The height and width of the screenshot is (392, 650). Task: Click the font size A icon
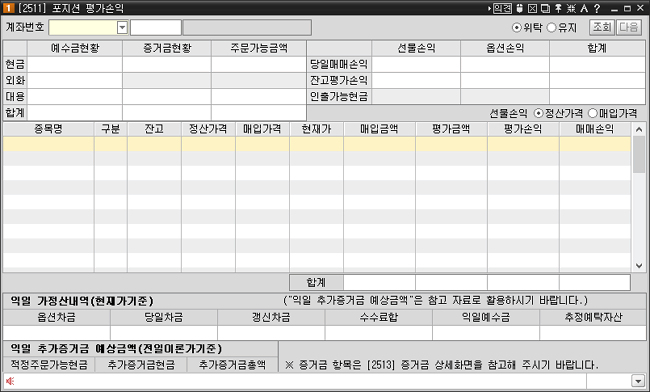pos(584,8)
